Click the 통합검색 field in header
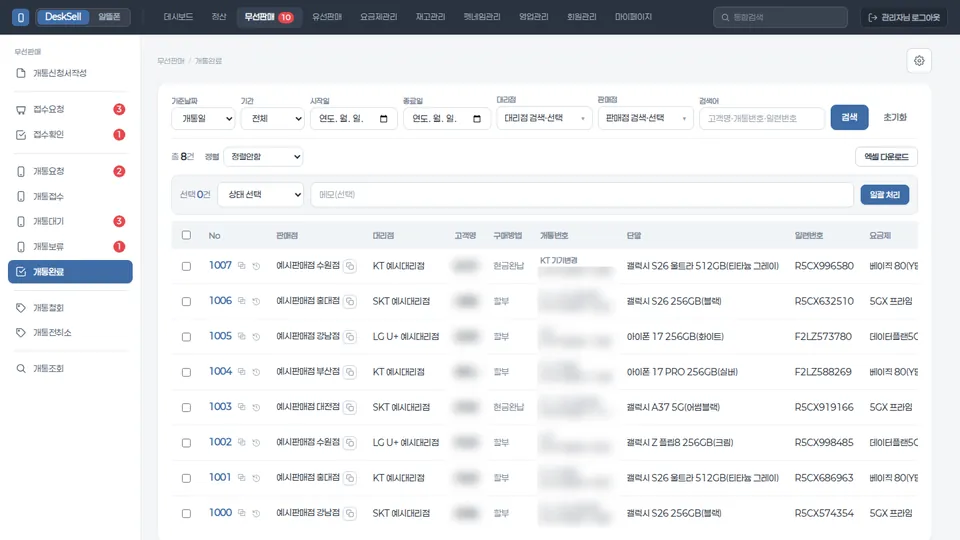Screen dimensions: 960x540 [780, 17]
